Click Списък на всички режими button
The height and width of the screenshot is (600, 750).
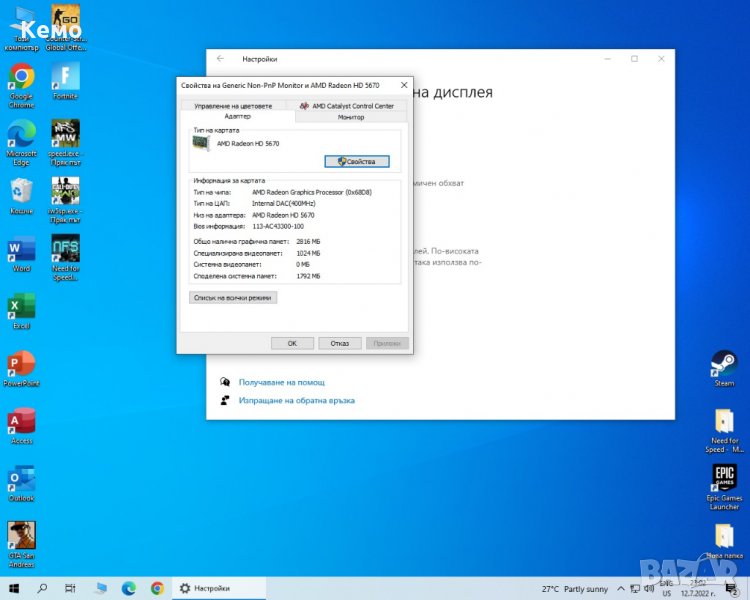coord(233,297)
